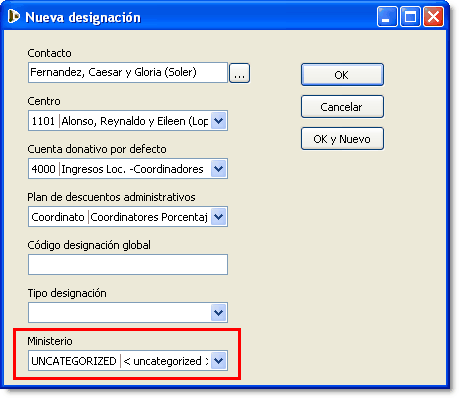
Task: Click into the Contacto text field
Action: (x=128, y=72)
